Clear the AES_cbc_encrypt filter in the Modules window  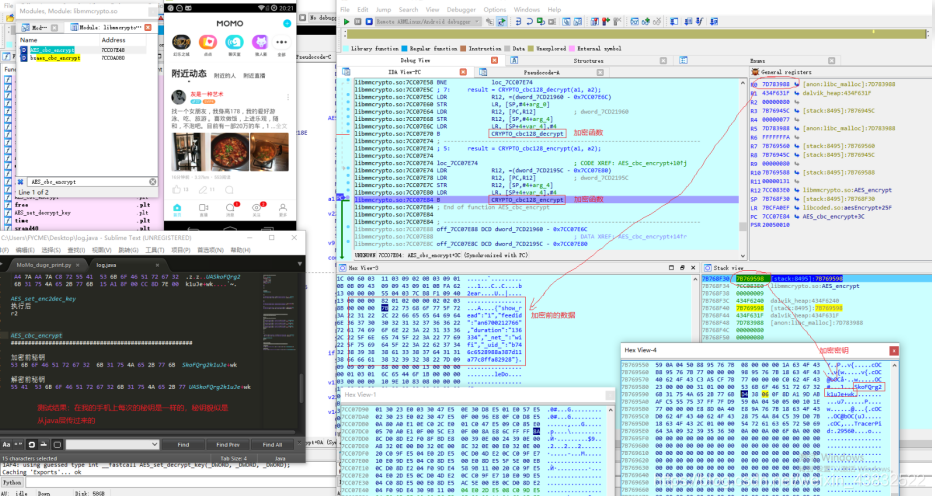(153, 182)
